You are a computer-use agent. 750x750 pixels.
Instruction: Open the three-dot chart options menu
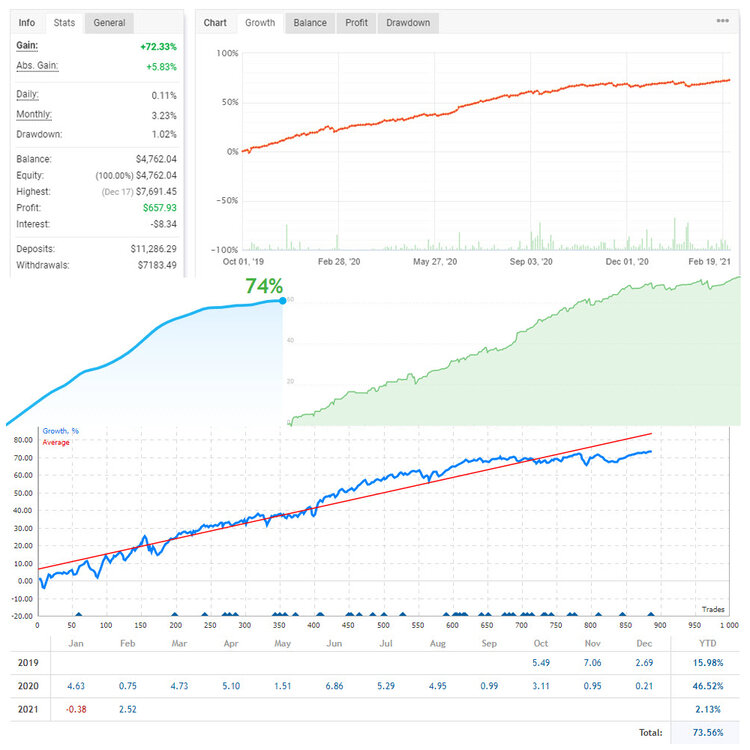[x=722, y=21]
